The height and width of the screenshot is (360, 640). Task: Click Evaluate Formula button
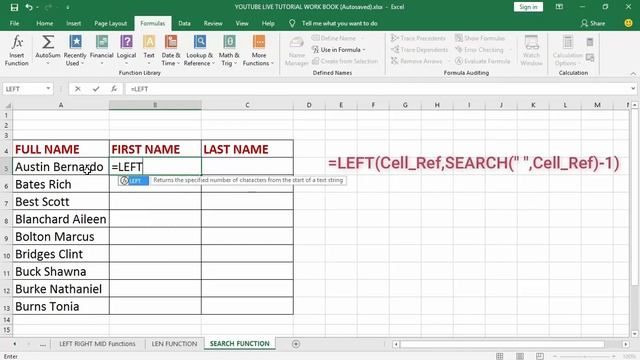pyautogui.click(x=483, y=61)
